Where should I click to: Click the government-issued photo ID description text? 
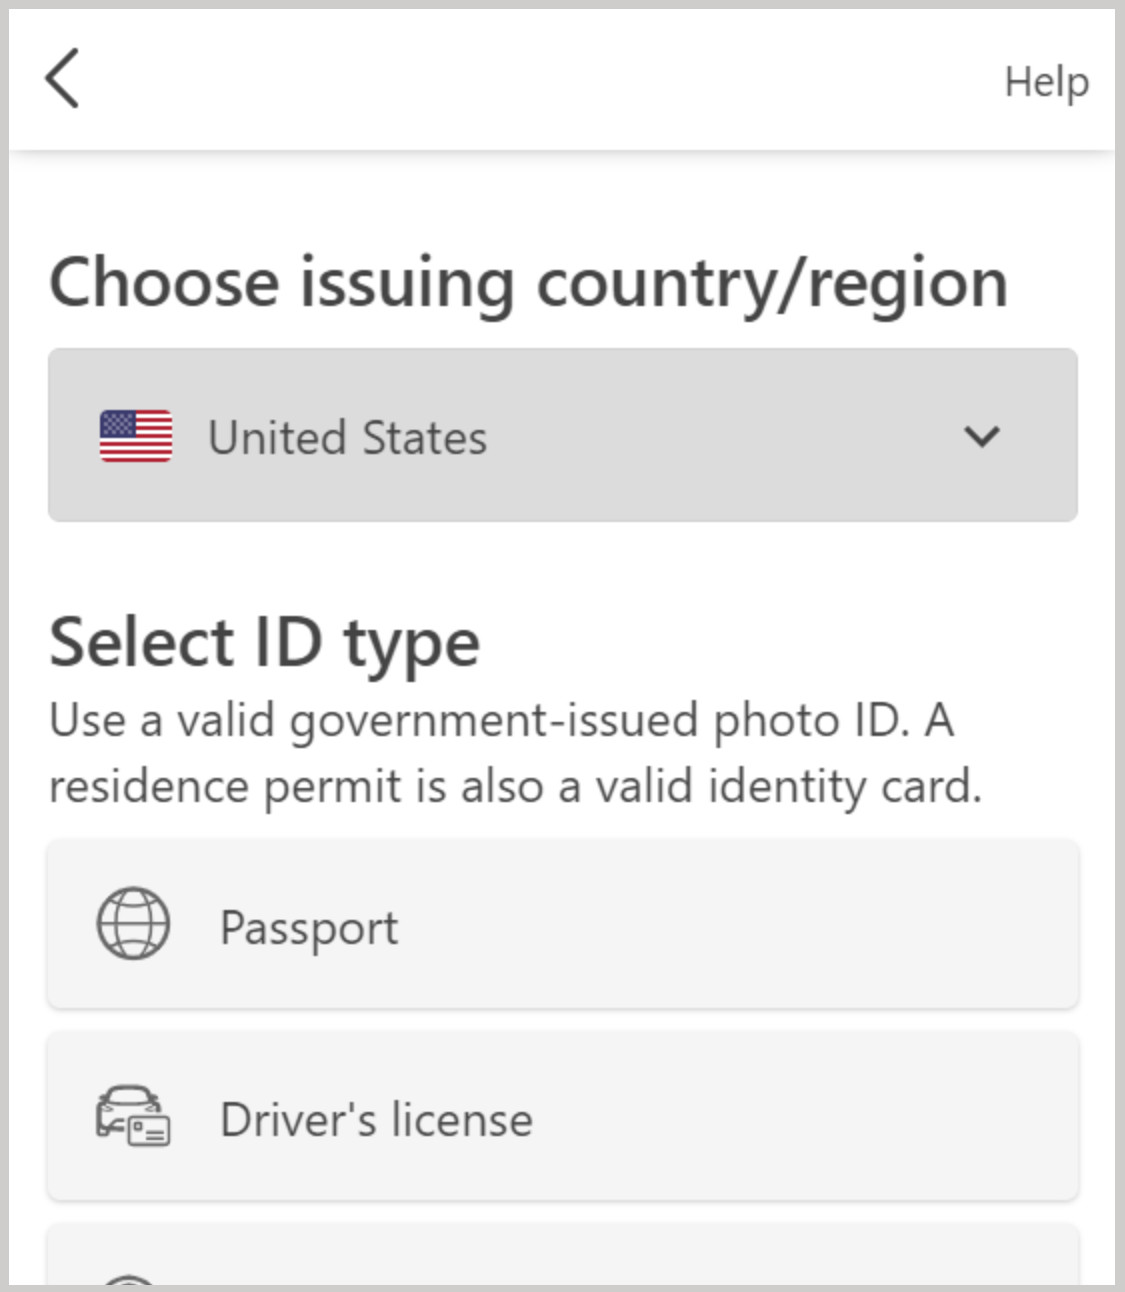coord(516,753)
